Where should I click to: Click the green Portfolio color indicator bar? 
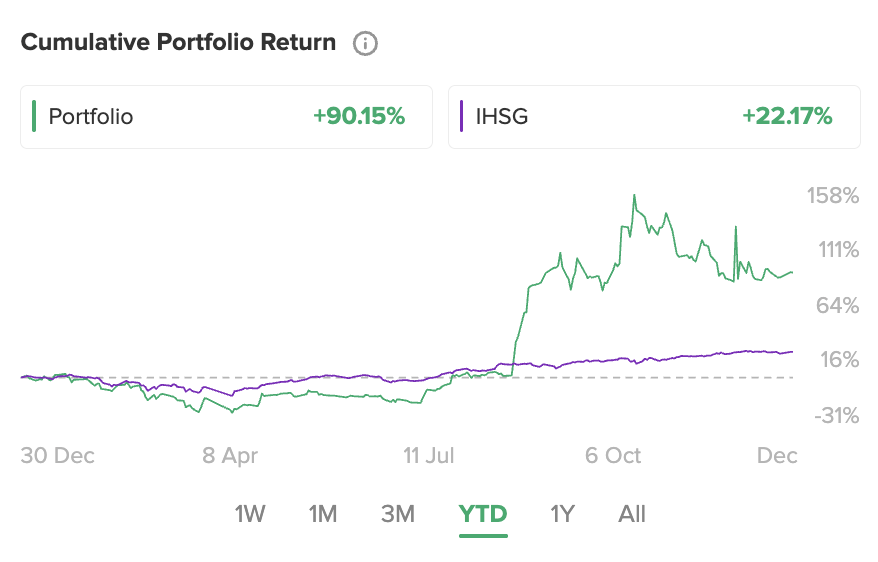click(x=35, y=116)
